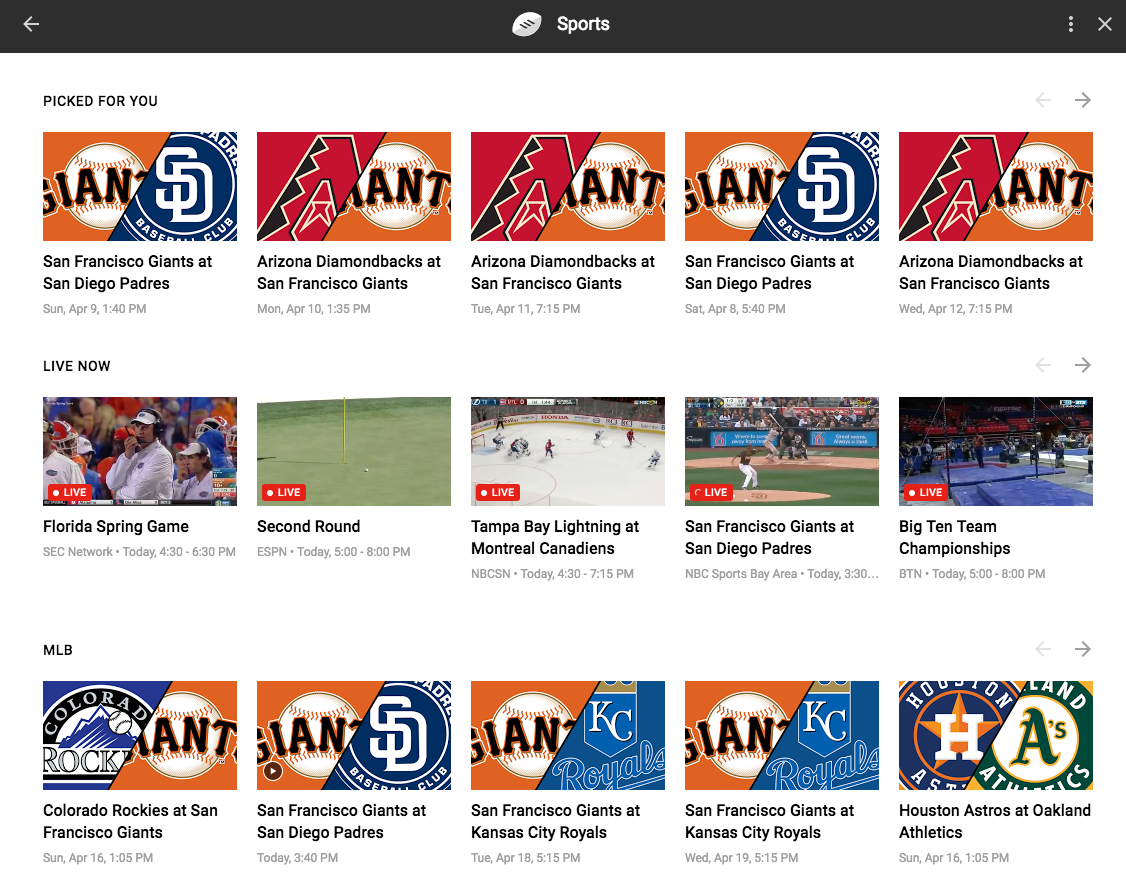Click the LIVE badge on NBC Sports Giants game
Viewport: 1126px width, 880px height.
coord(712,492)
